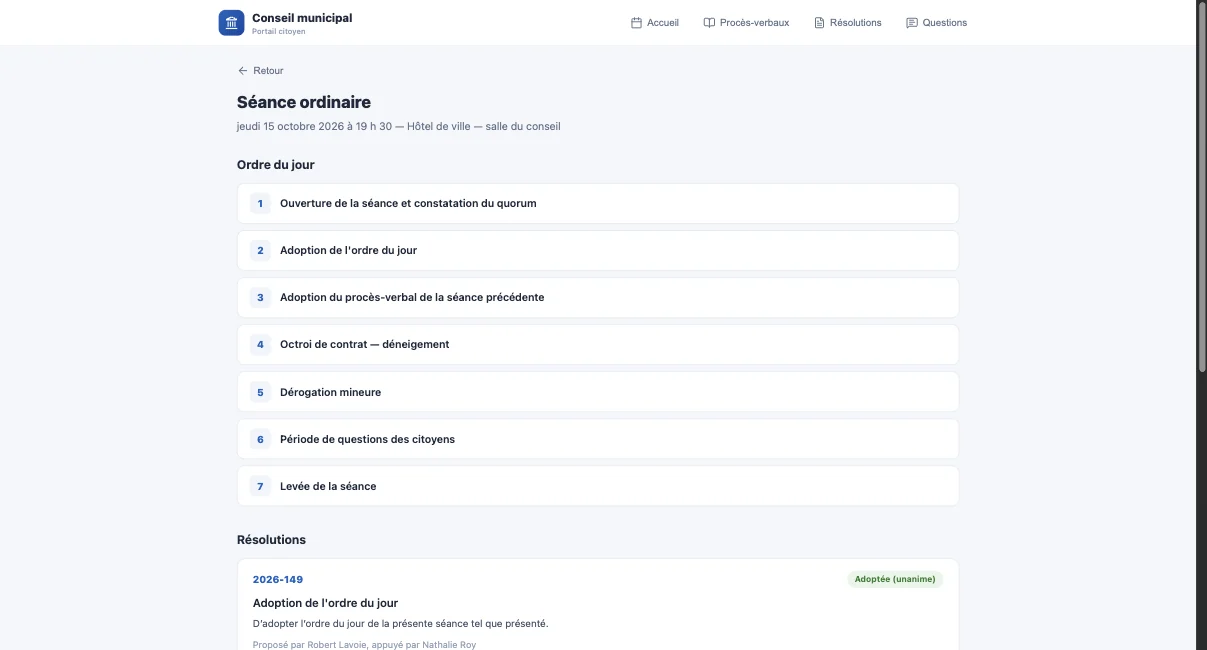This screenshot has height=650, width=1207.
Task: Click the Résolutions section heading
Action: pyautogui.click(x=271, y=540)
